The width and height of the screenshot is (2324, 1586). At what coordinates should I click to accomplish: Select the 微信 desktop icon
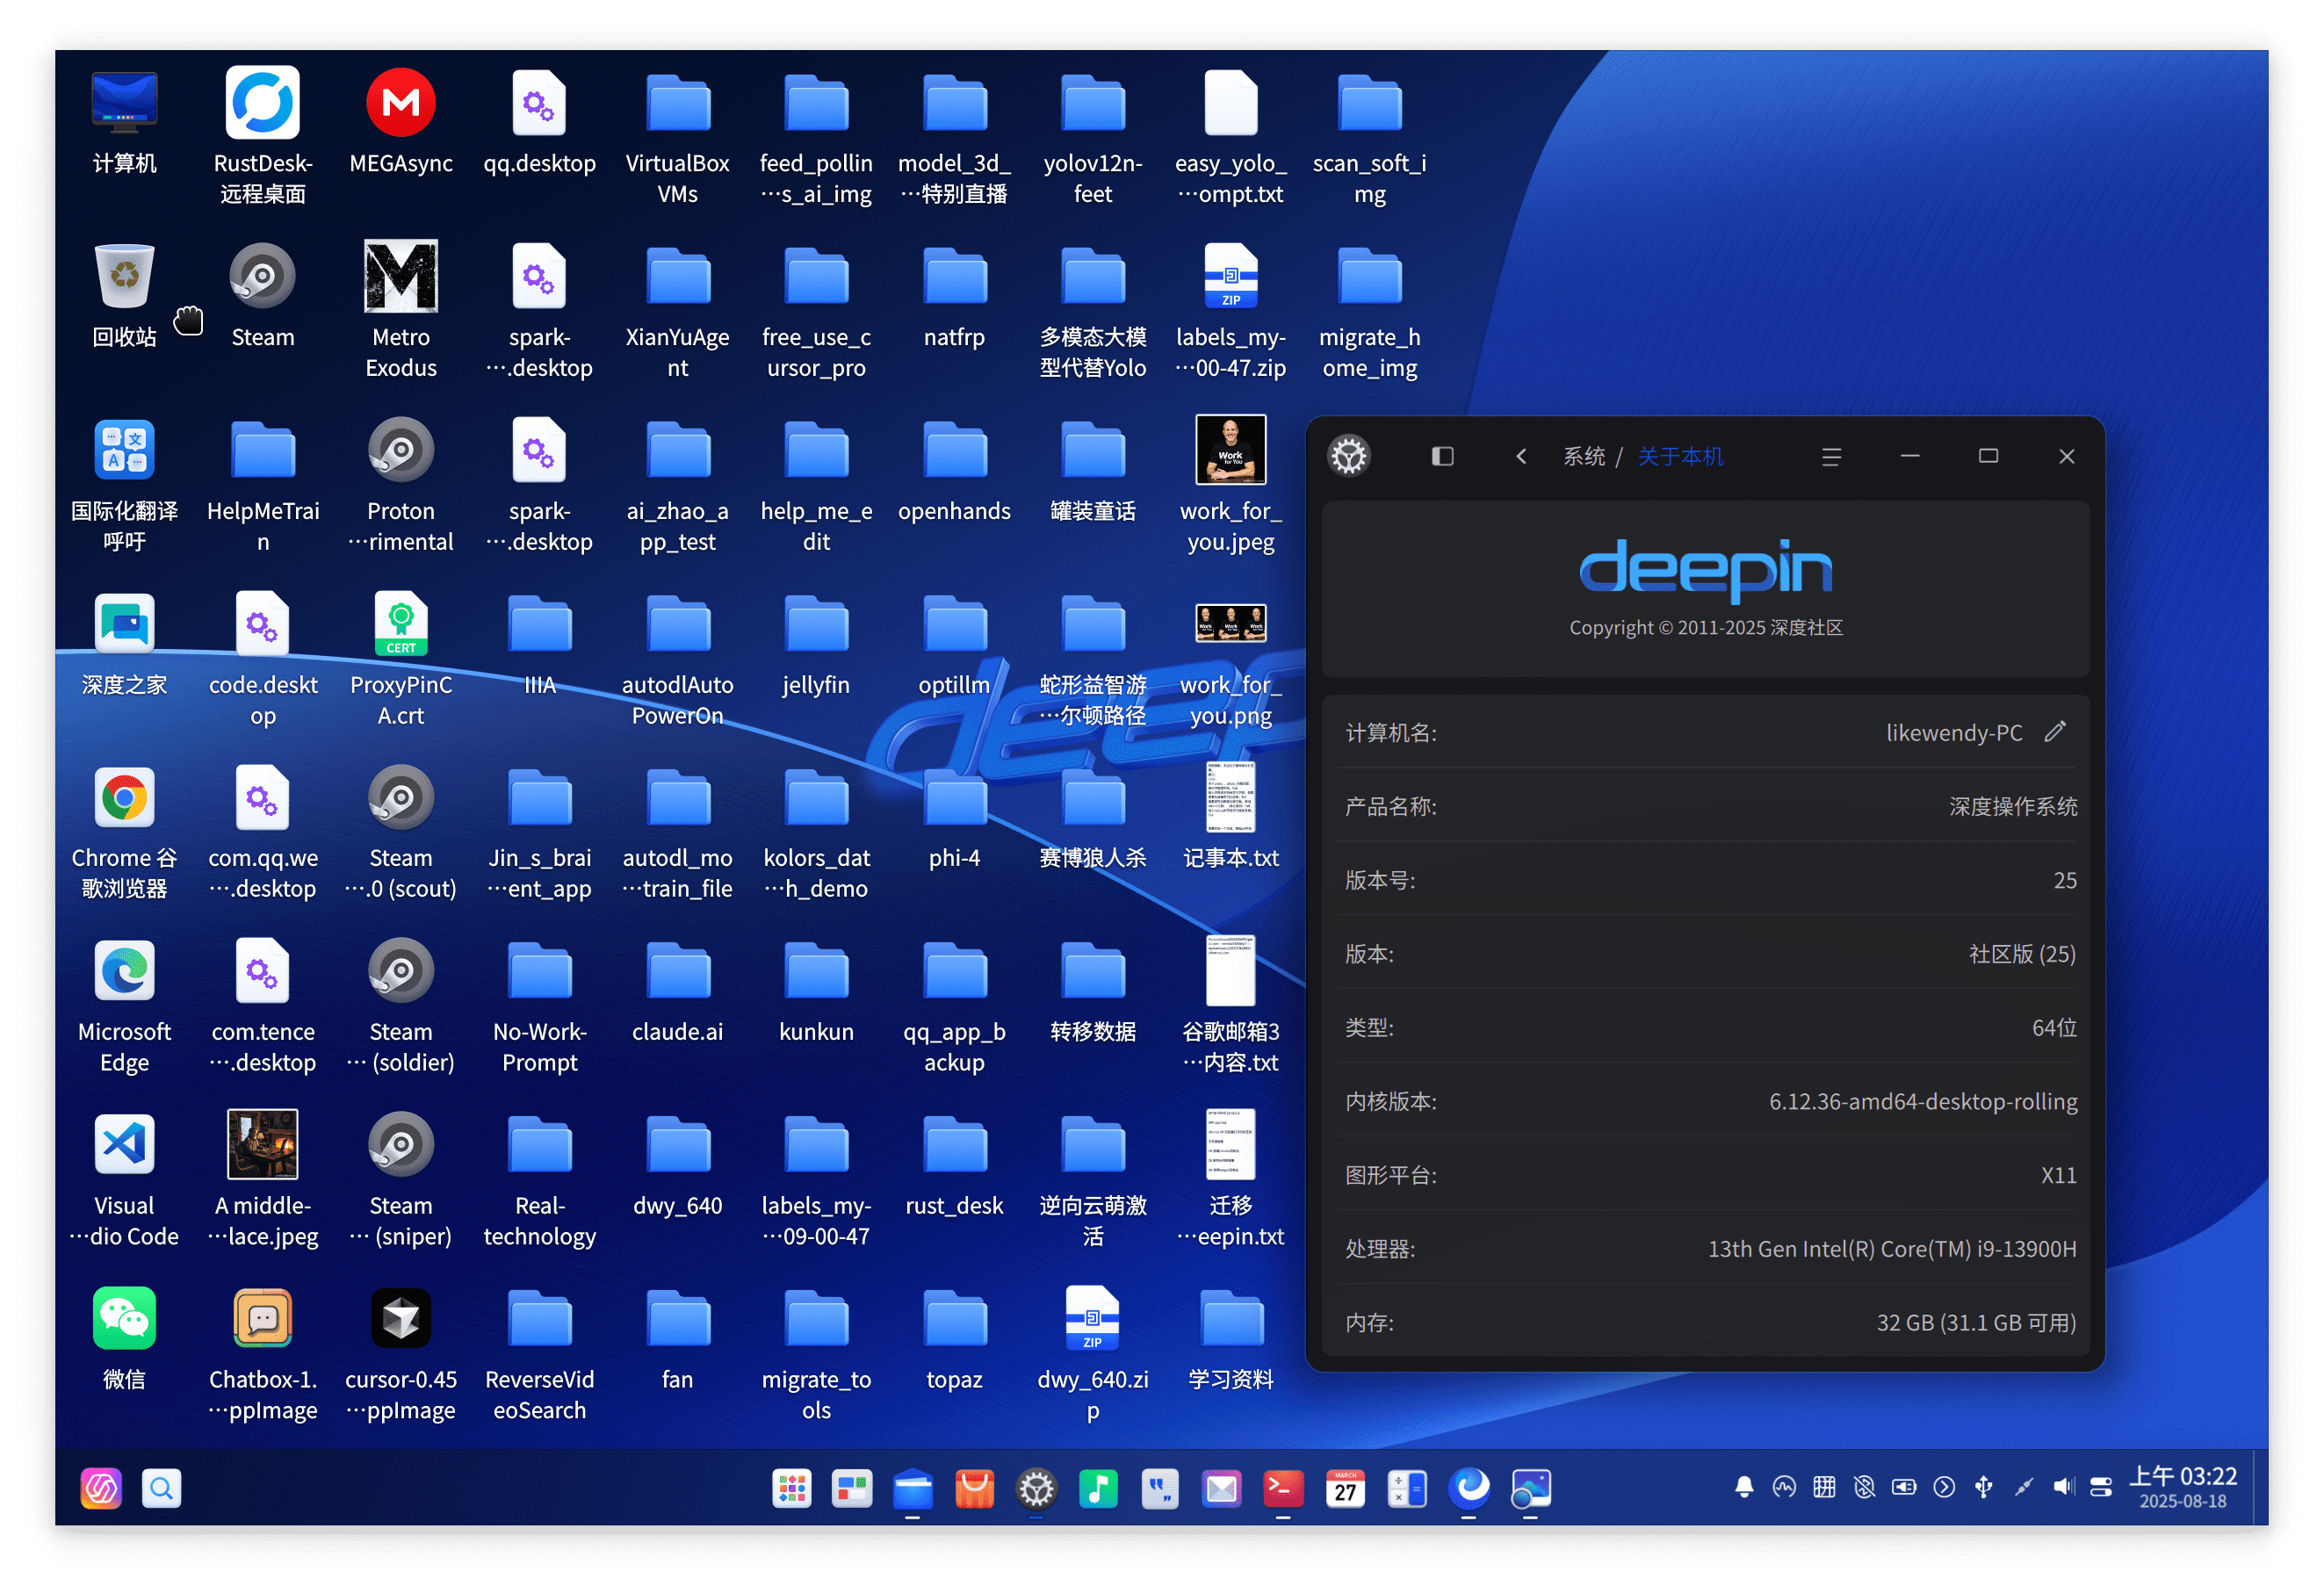(124, 1339)
